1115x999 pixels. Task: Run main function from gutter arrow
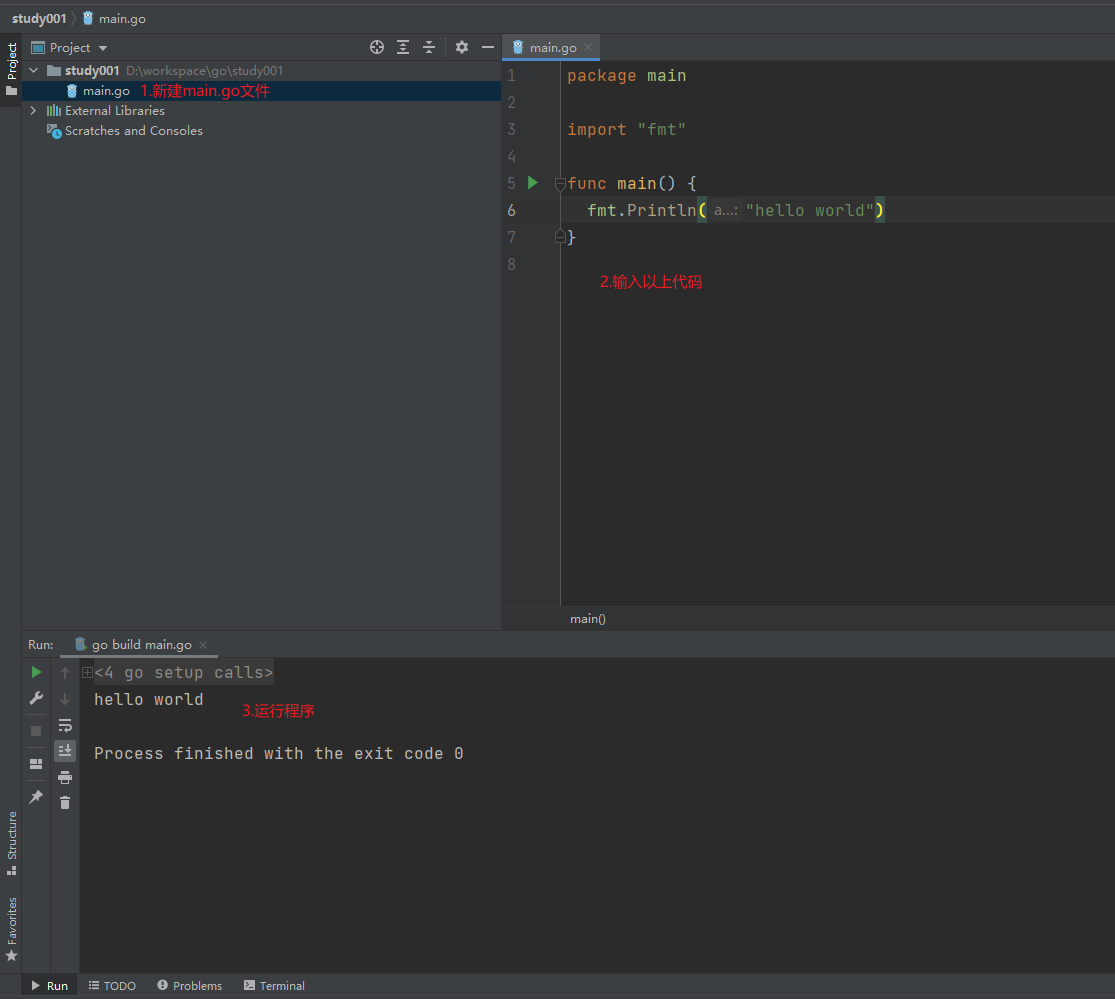click(x=533, y=183)
